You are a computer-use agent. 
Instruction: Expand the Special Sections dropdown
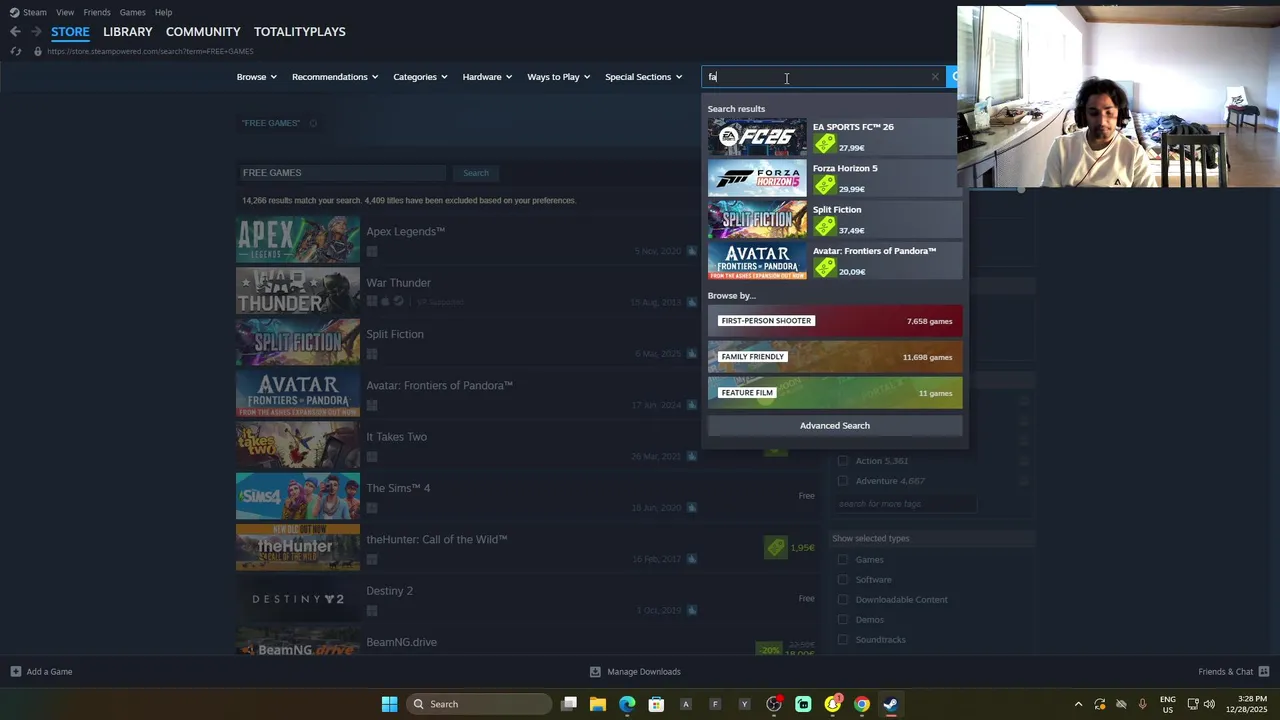click(x=644, y=77)
